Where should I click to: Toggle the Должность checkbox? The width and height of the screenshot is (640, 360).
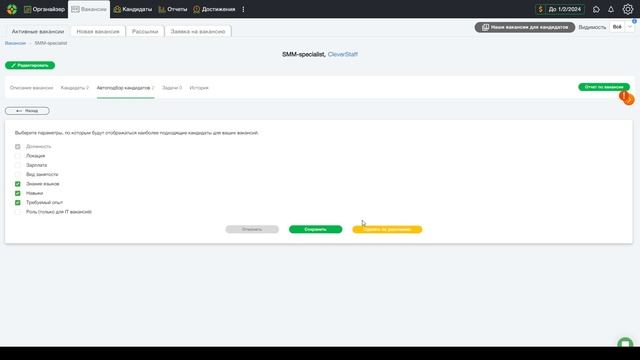18,146
